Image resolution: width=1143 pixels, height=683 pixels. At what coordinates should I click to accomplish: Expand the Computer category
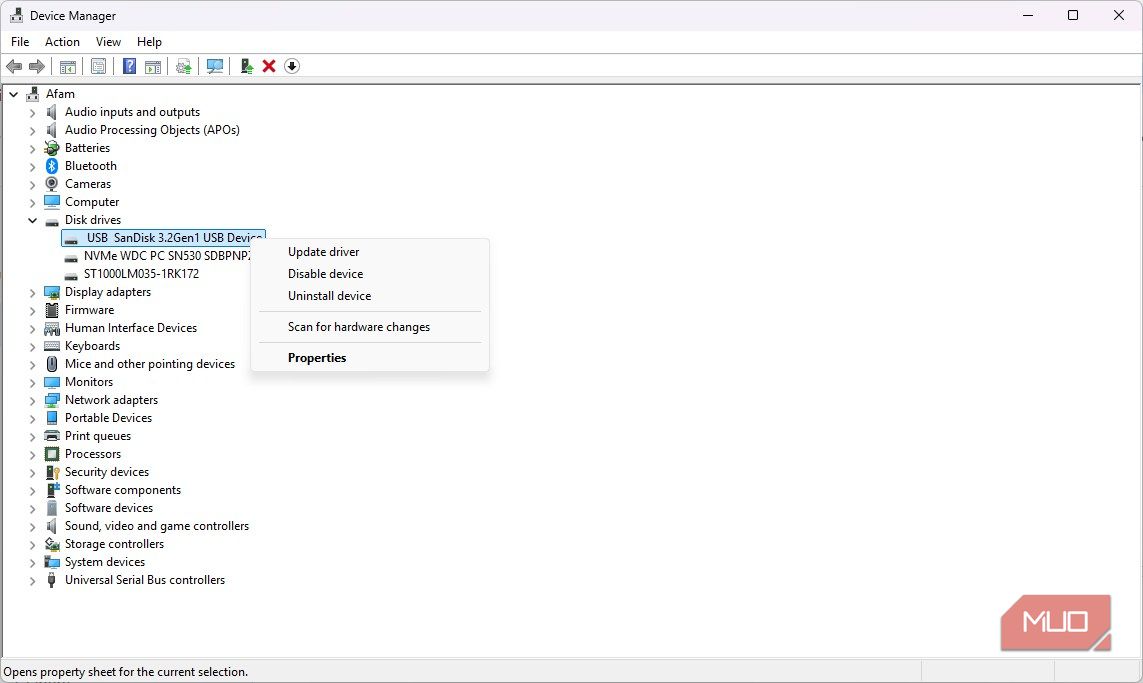32,203
